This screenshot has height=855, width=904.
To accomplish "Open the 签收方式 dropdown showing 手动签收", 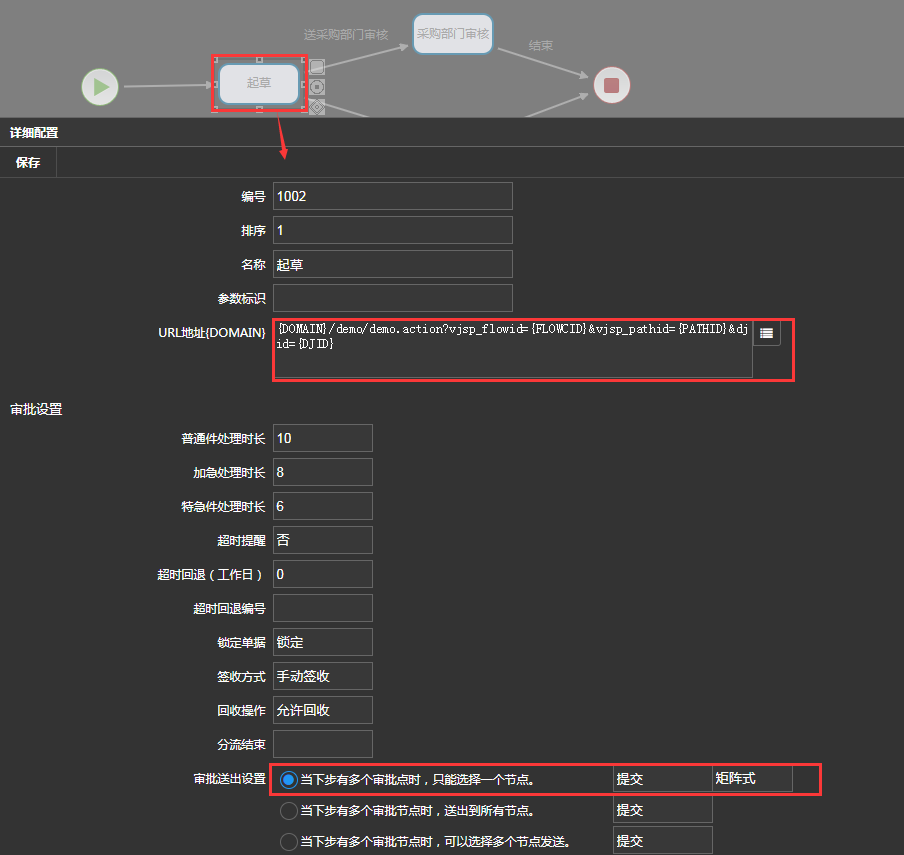I will click(322, 676).
